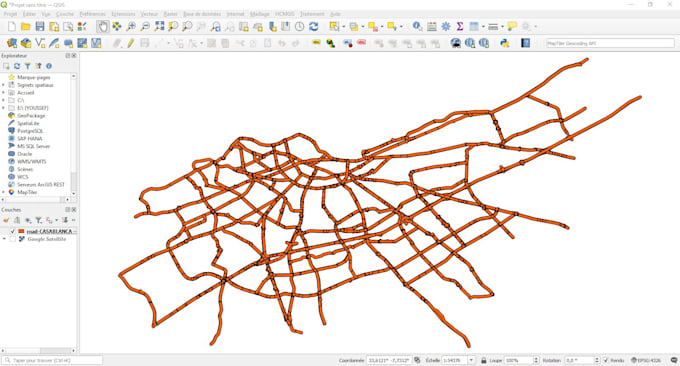The width and height of the screenshot is (680, 366).
Task: Open the Traitement menu
Action: [312, 14]
